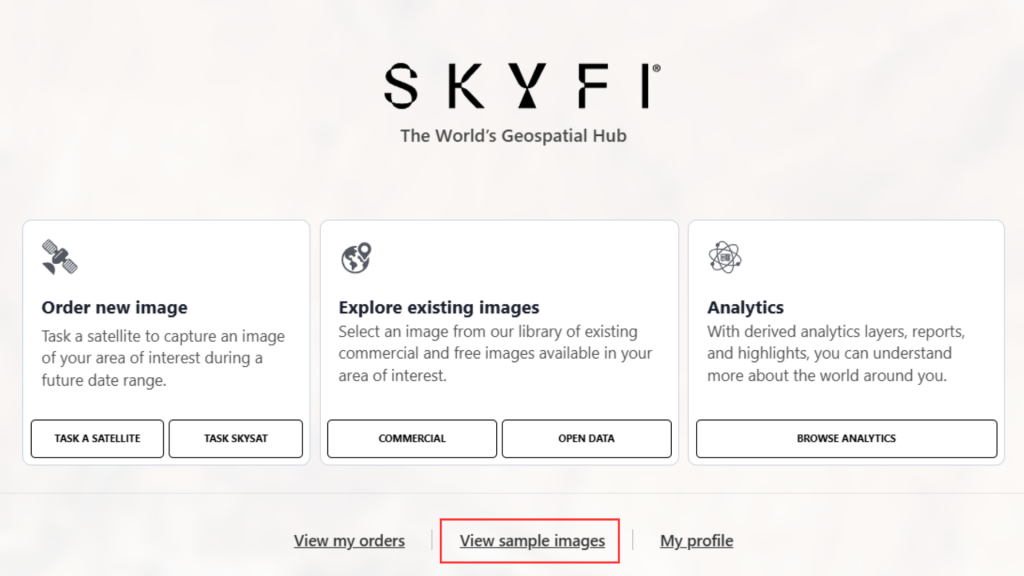Go to the My profile link
1024x576 pixels.
point(697,541)
